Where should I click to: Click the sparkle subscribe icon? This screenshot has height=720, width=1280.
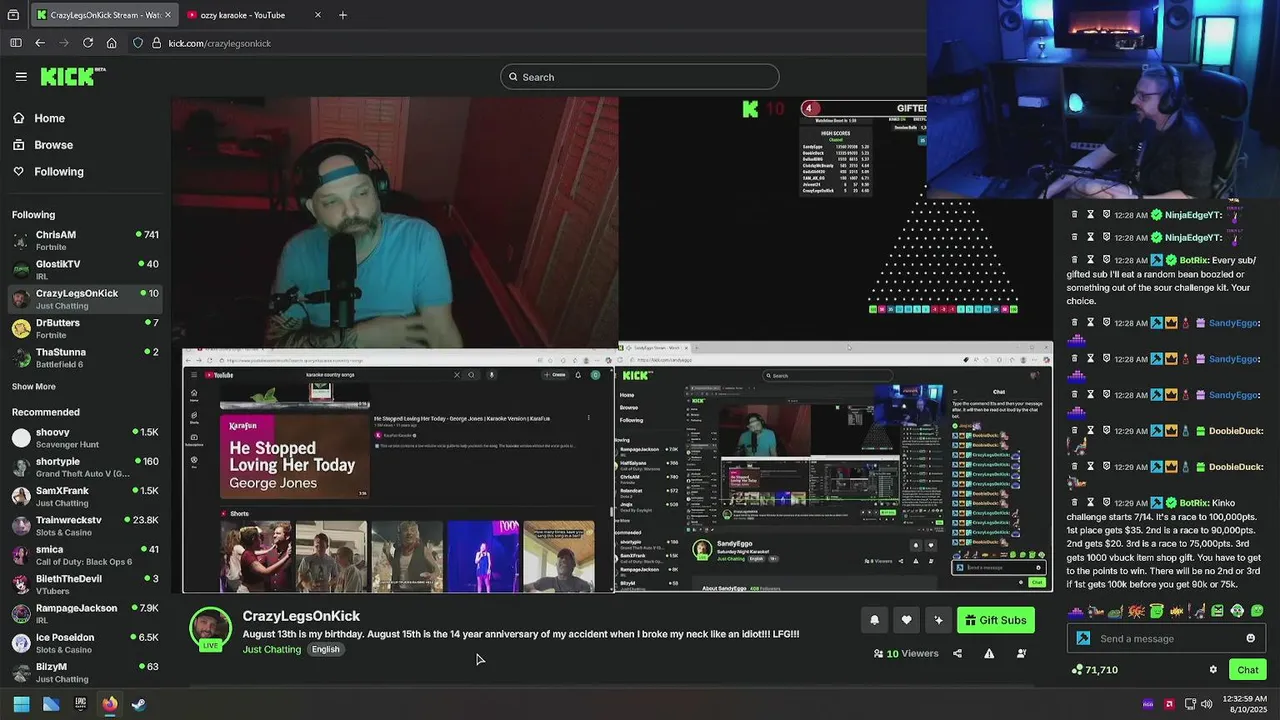tap(938, 620)
